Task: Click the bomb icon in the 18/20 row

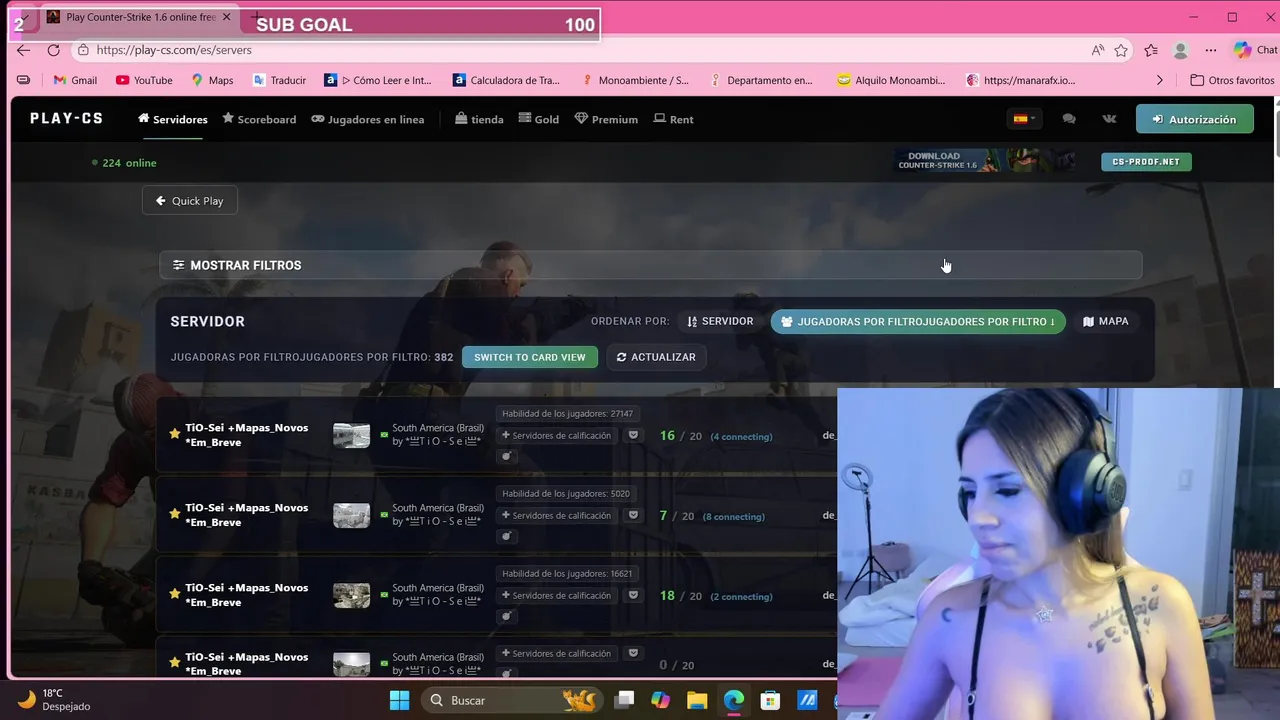Action: point(506,616)
